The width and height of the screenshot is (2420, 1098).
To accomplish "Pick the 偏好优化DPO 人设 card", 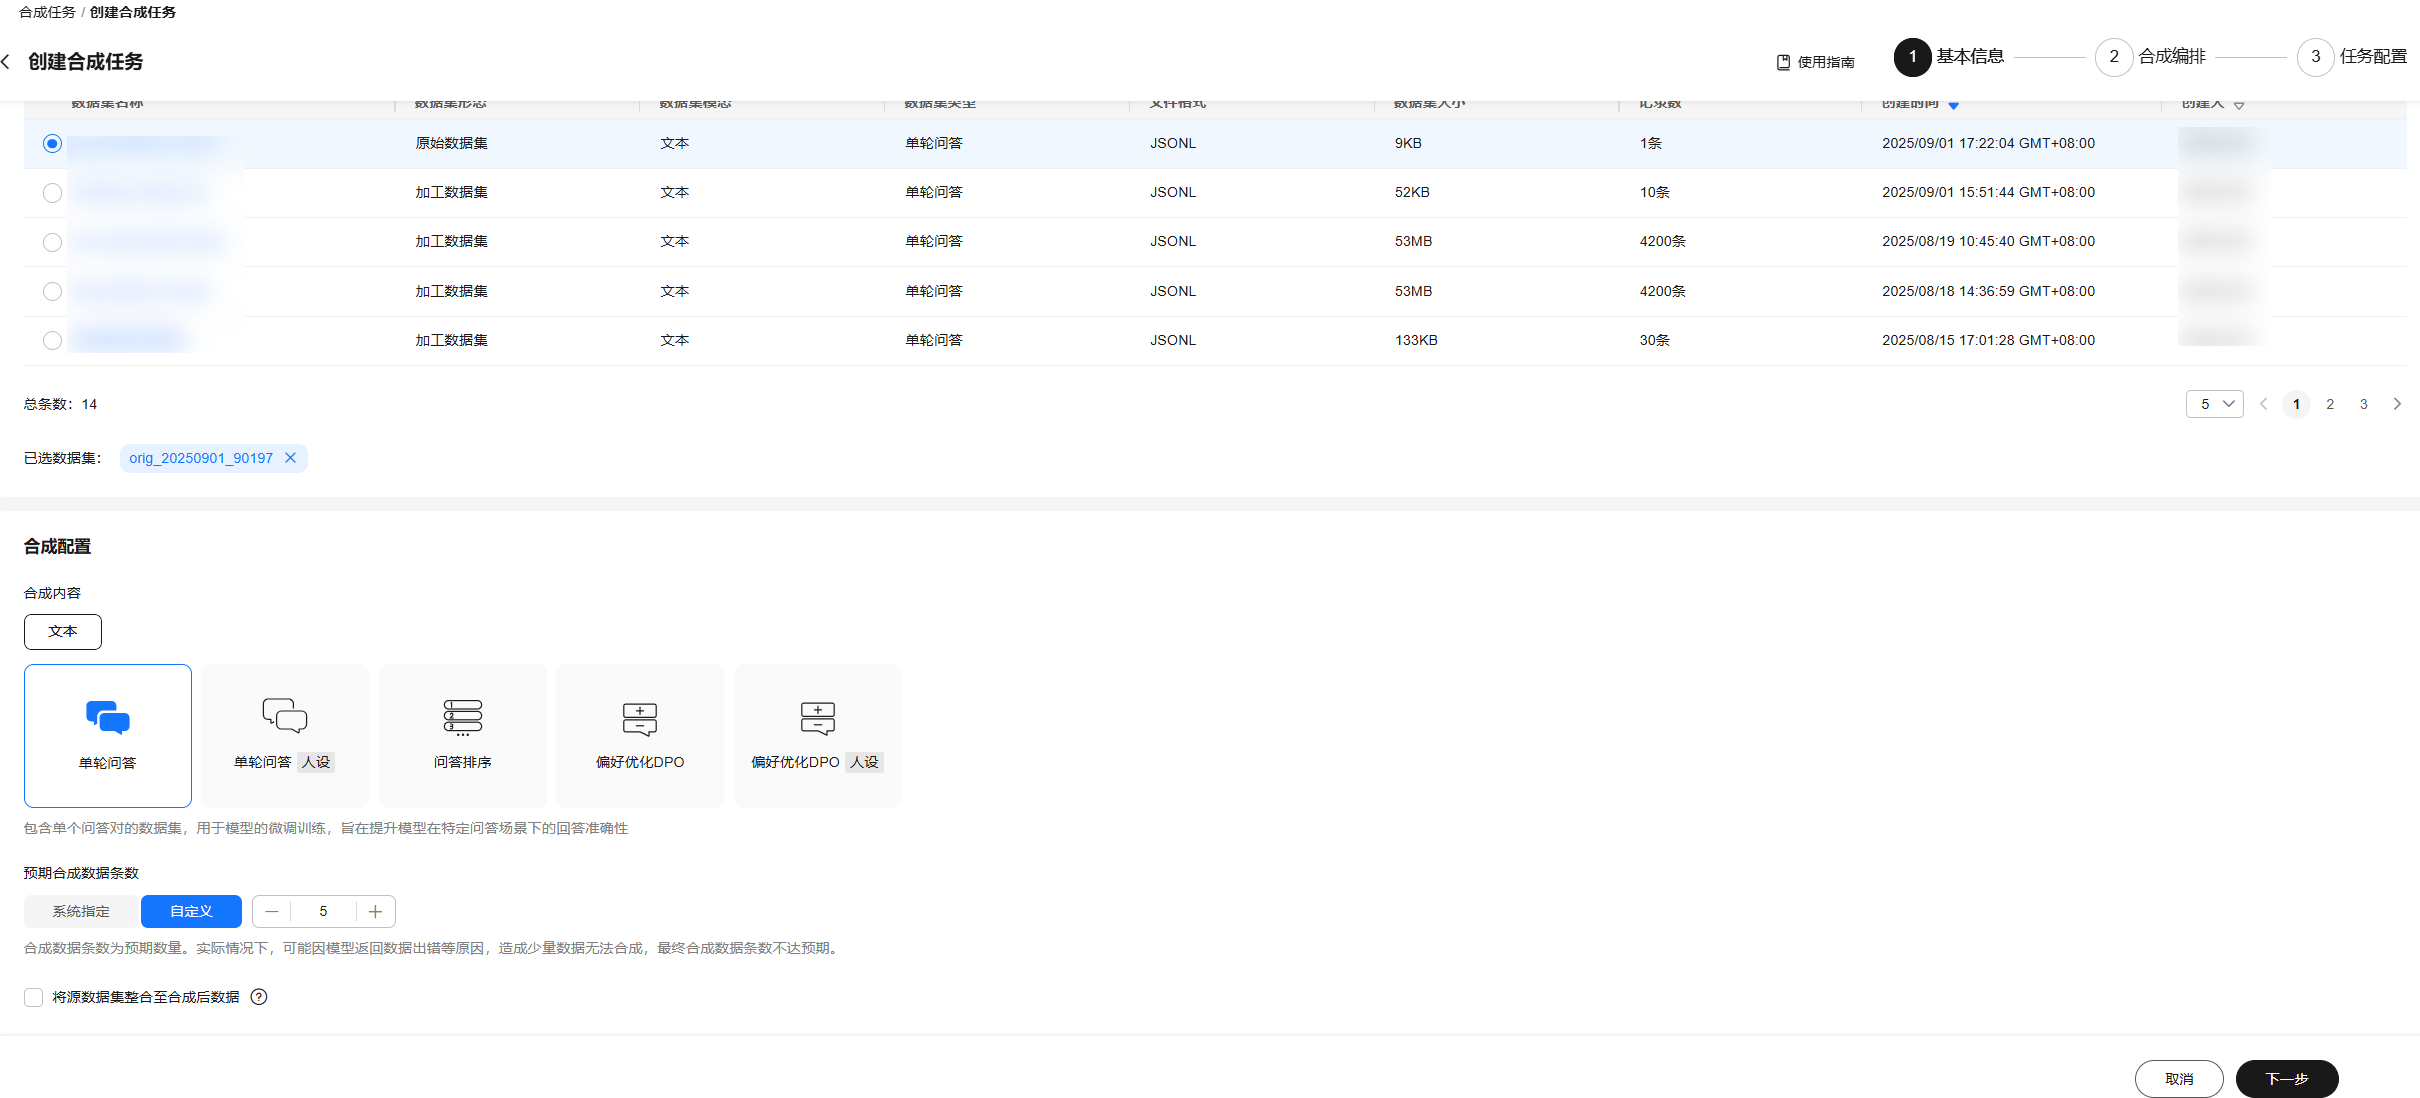I will click(817, 735).
